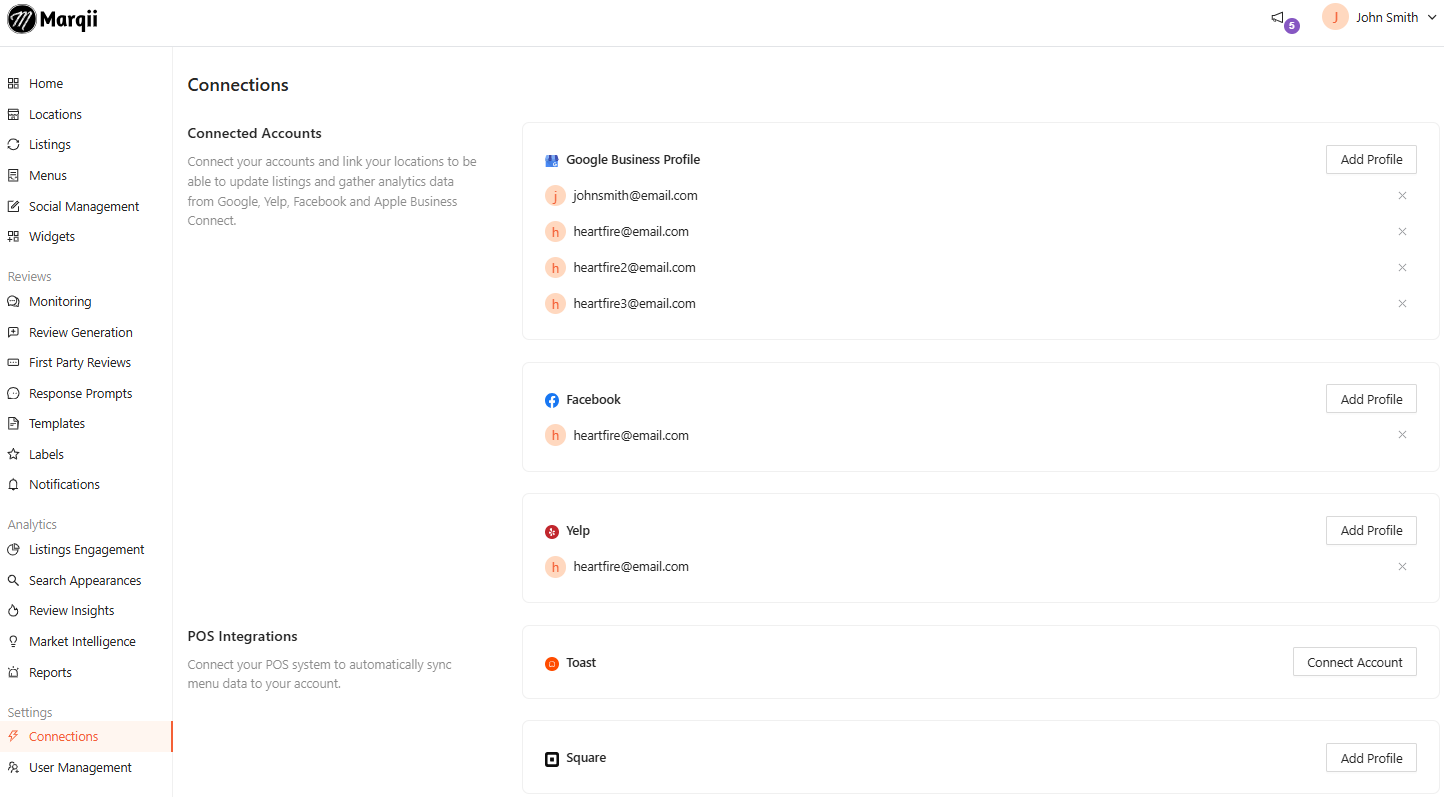Open Social Management in sidebar
This screenshot has height=797, width=1444.
click(84, 207)
